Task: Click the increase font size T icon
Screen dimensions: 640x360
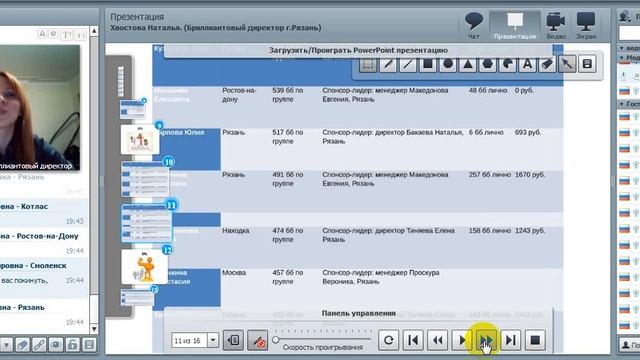Action: (67, 34)
